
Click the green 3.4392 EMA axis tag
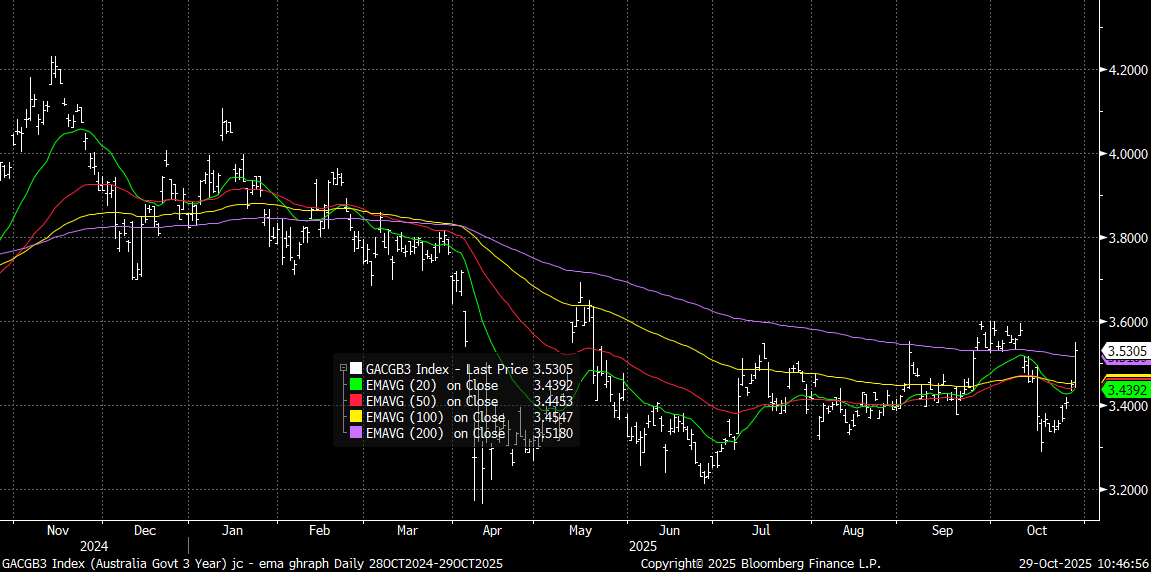1125,389
